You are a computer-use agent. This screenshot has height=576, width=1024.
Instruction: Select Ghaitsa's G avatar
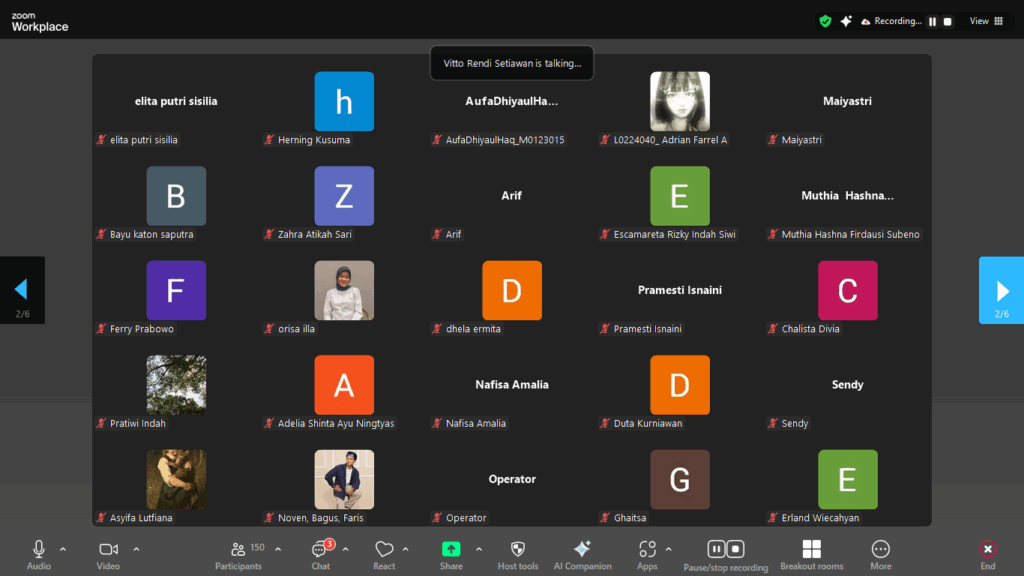[680, 479]
